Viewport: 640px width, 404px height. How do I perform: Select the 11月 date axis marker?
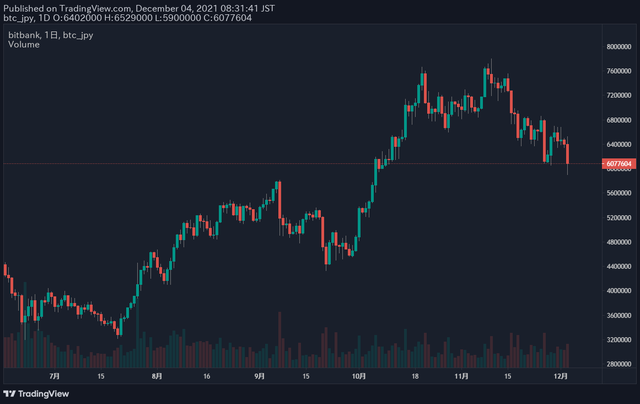[461, 376]
